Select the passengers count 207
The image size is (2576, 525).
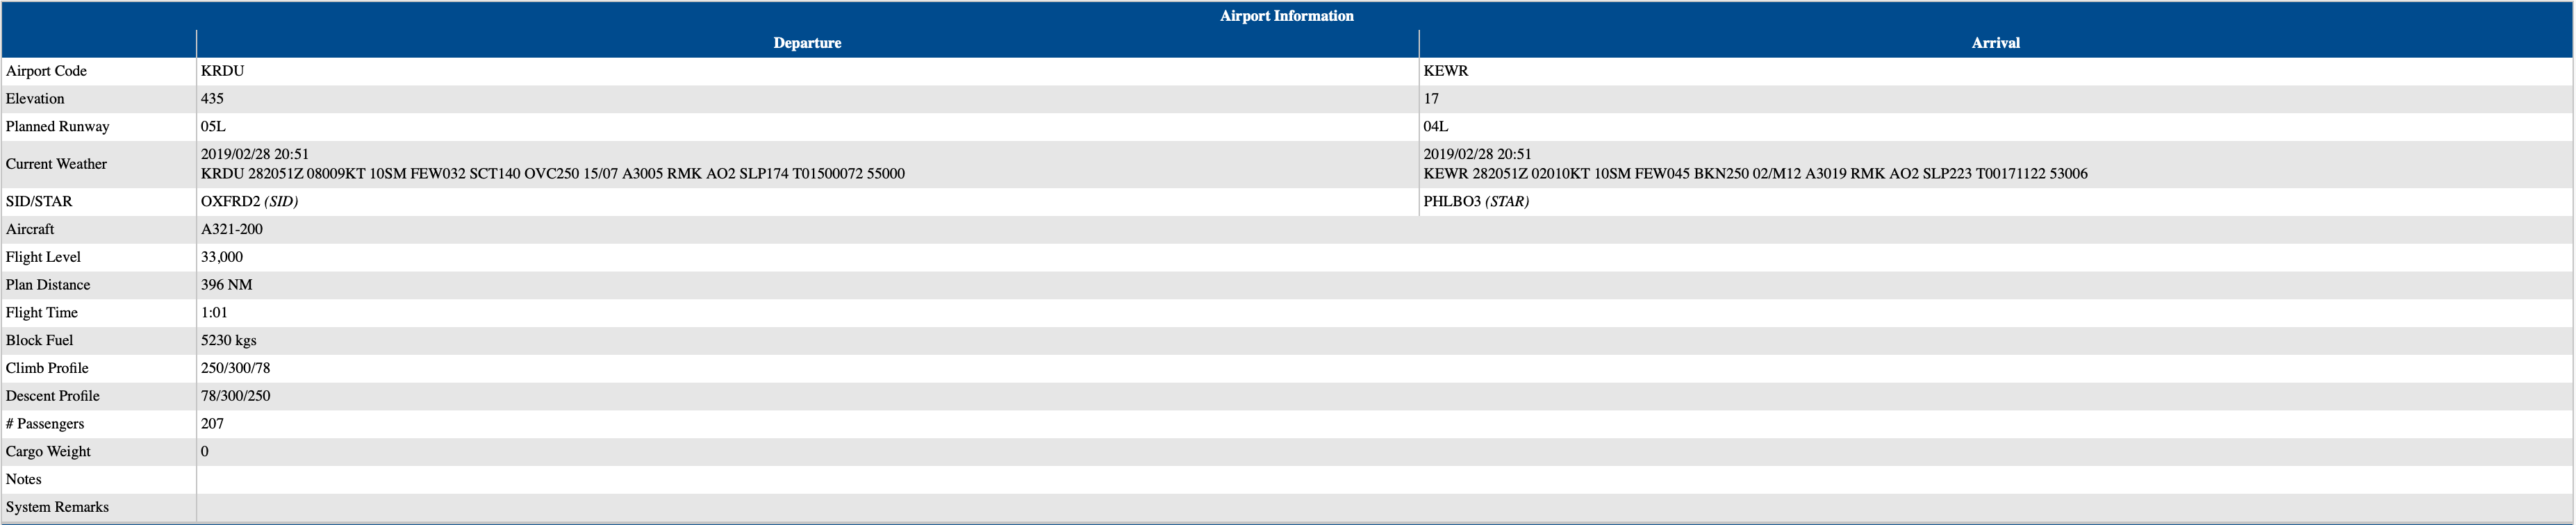pos(212,424)
